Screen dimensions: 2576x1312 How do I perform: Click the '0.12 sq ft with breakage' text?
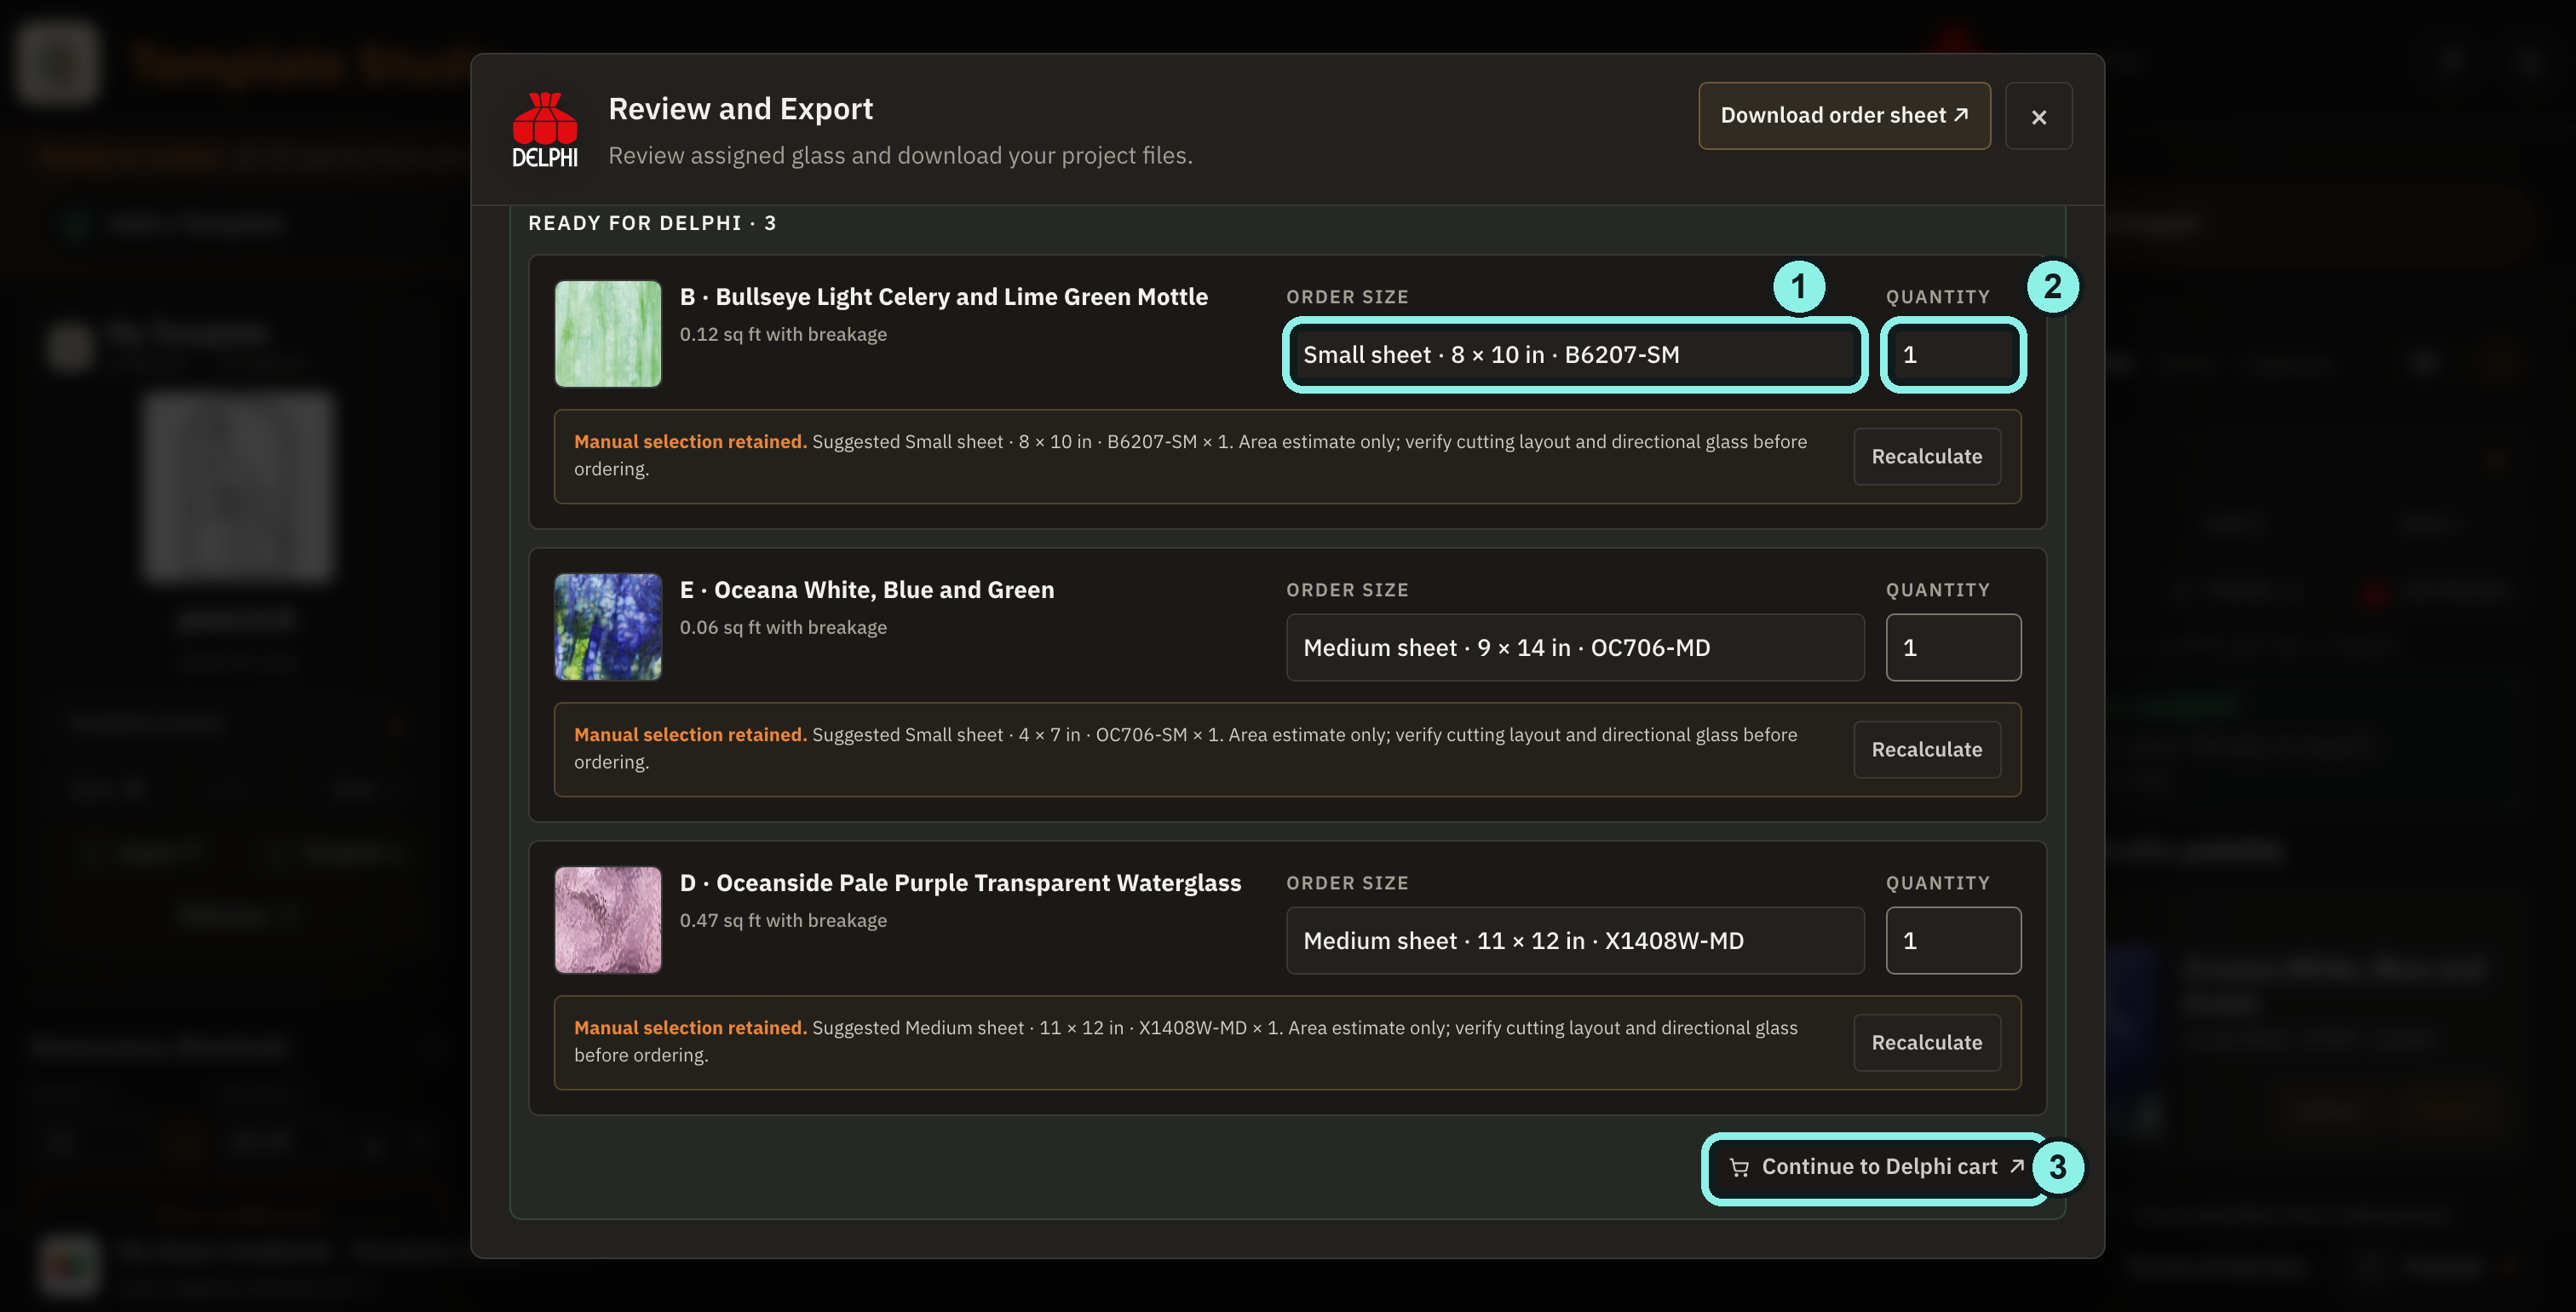(x=783, y=335)
